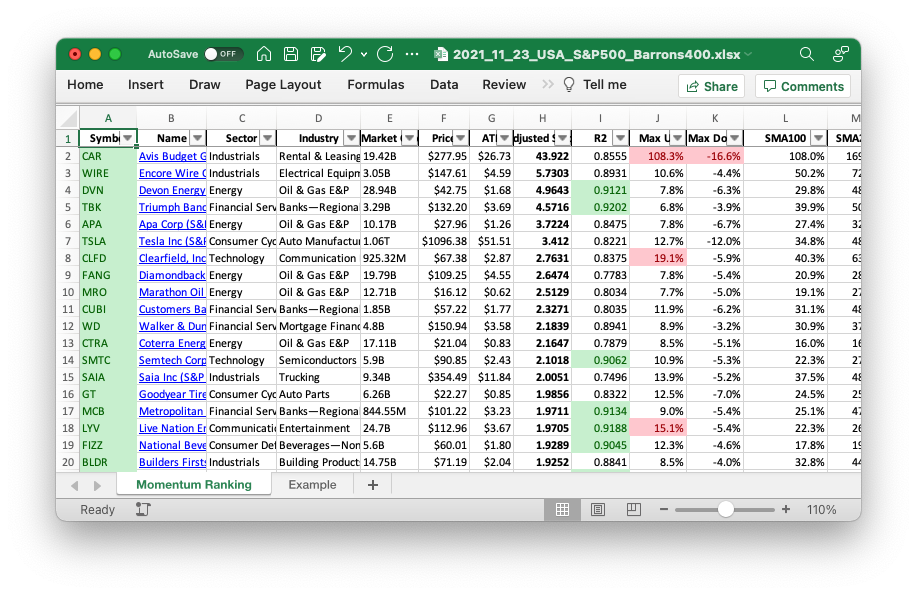Open the Devon Energy hyperlink
Viewport: 917px width, 595px height.
coord(172,190)
